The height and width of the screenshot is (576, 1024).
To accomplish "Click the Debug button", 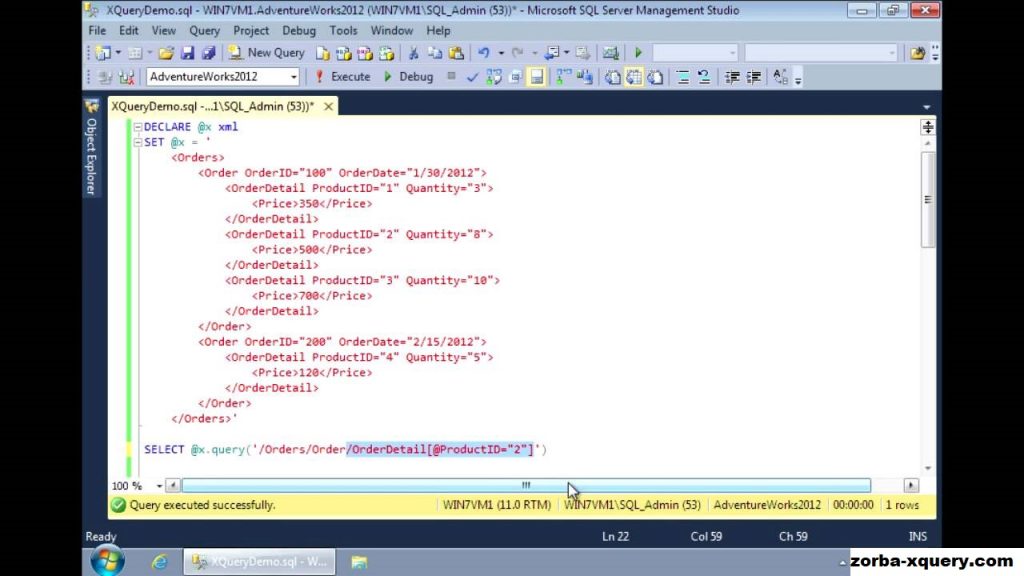I will click(408, 77).
